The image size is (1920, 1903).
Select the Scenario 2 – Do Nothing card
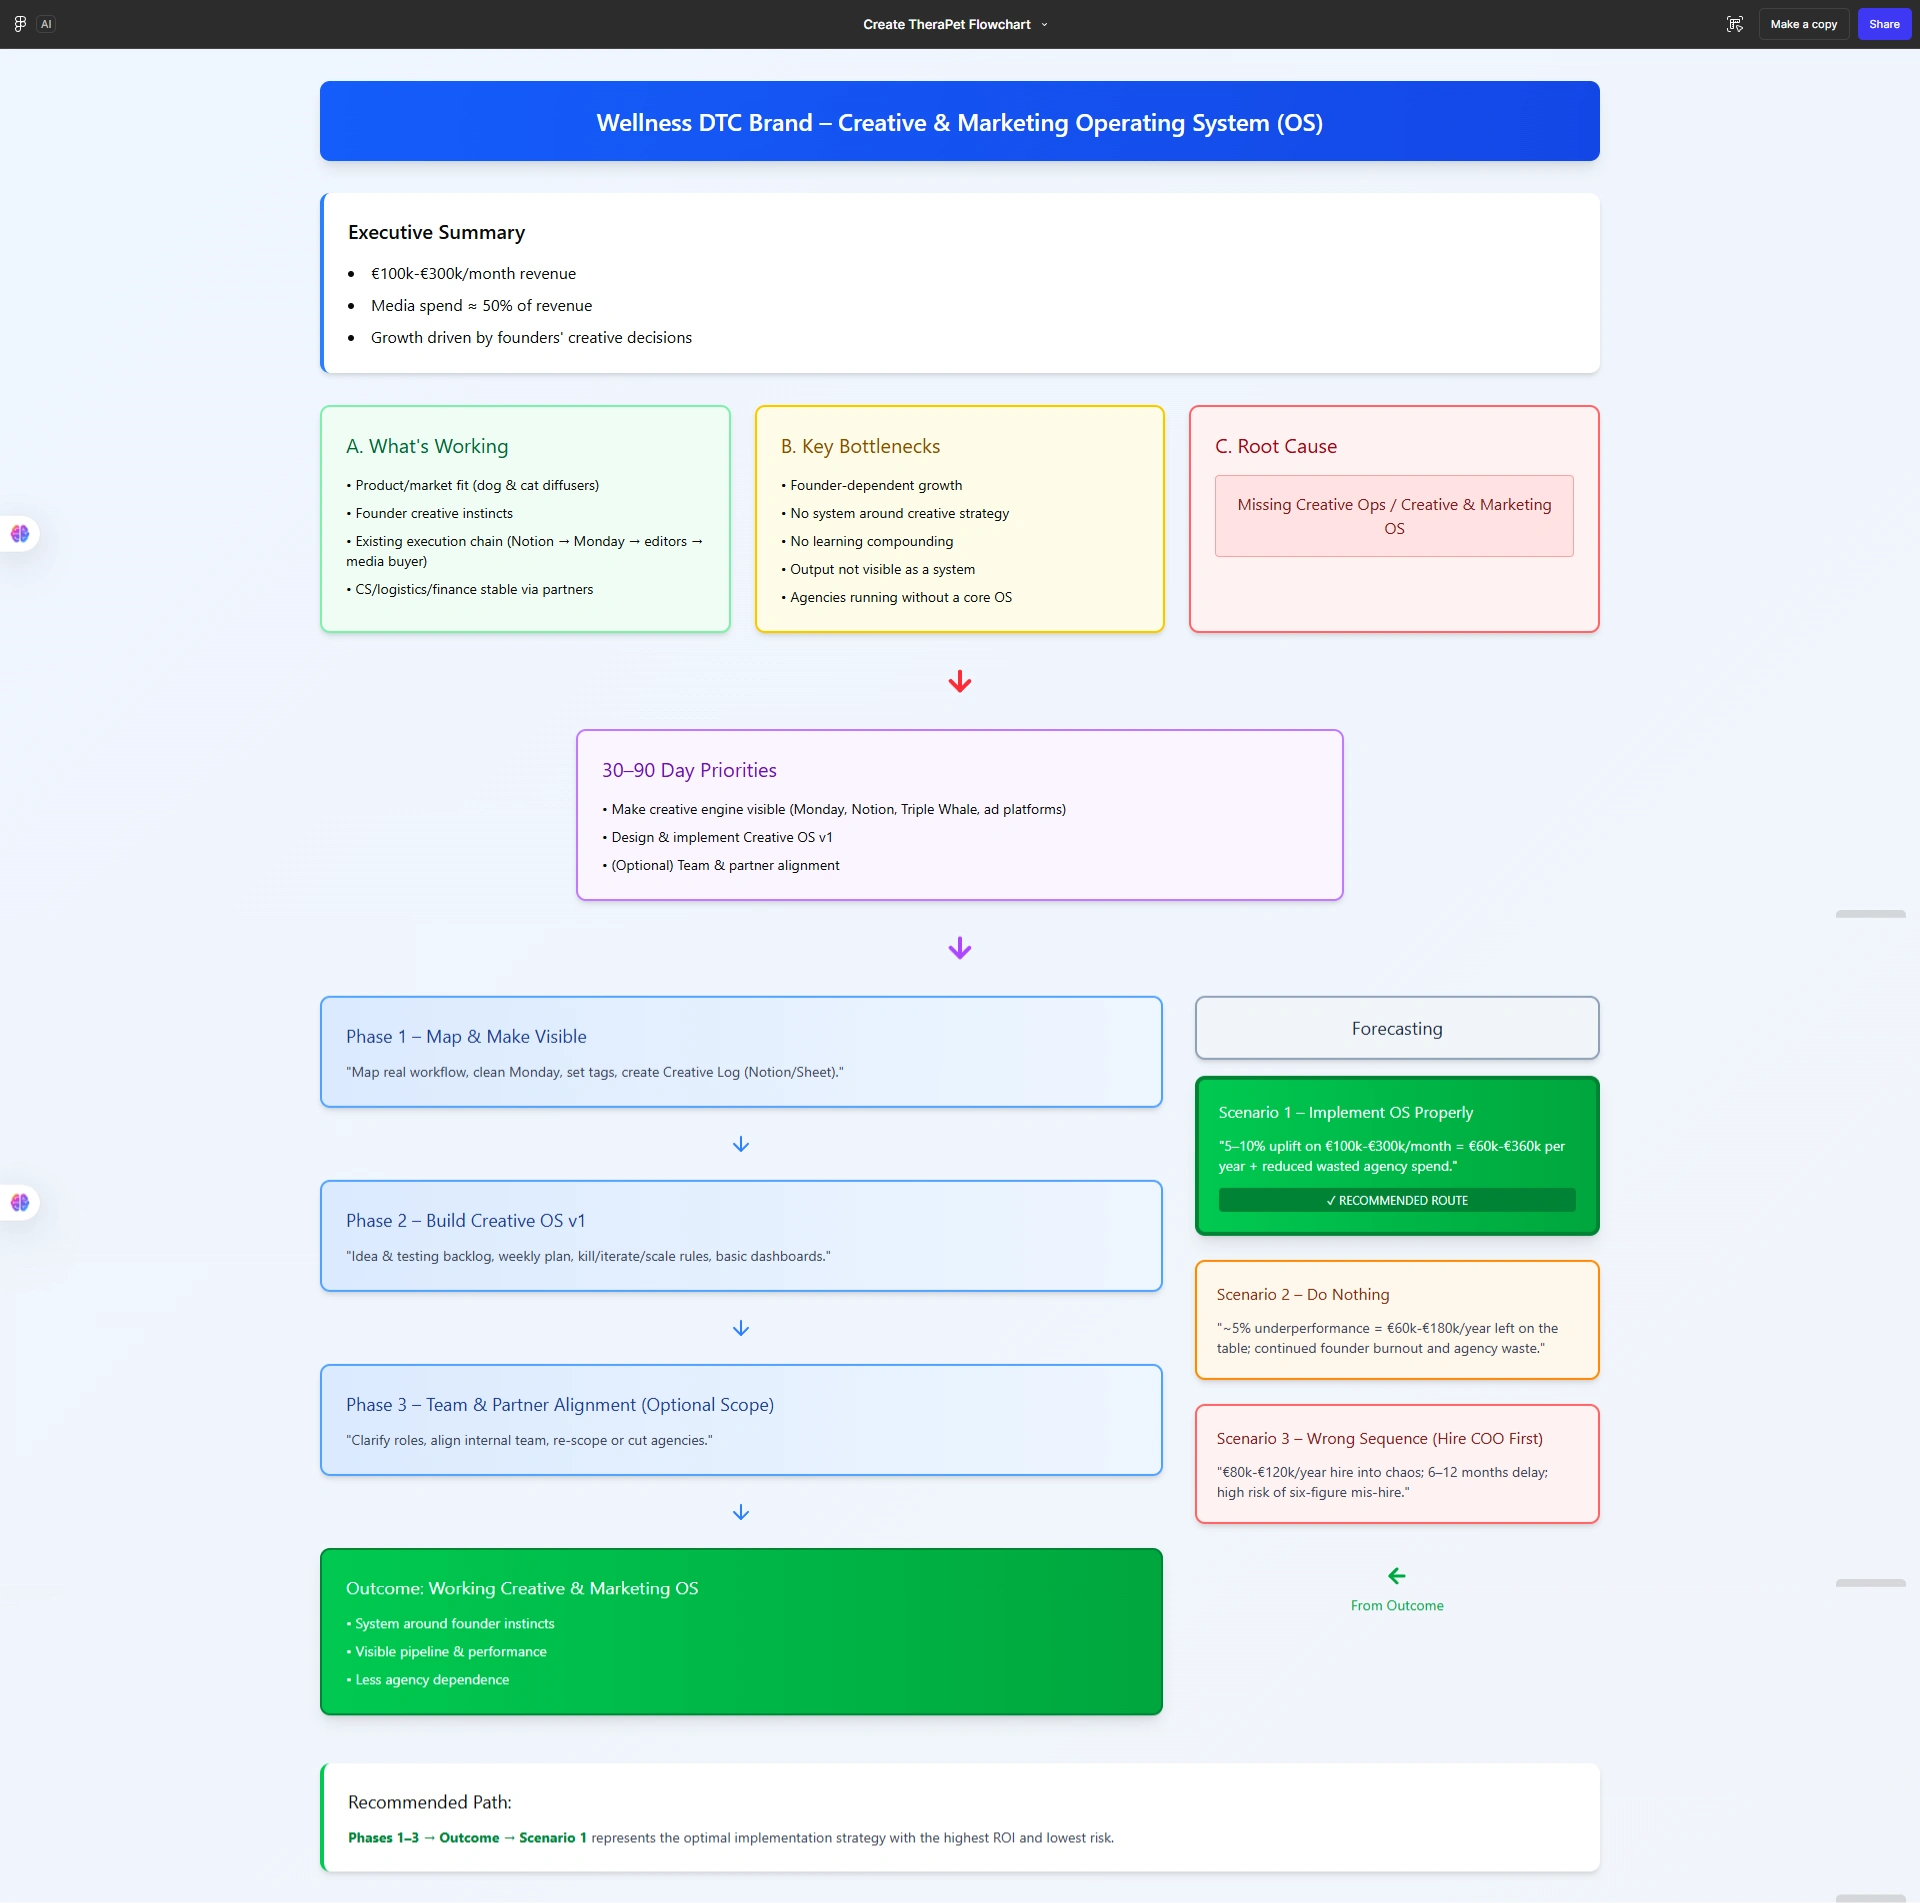[x=1396, y=1320]
